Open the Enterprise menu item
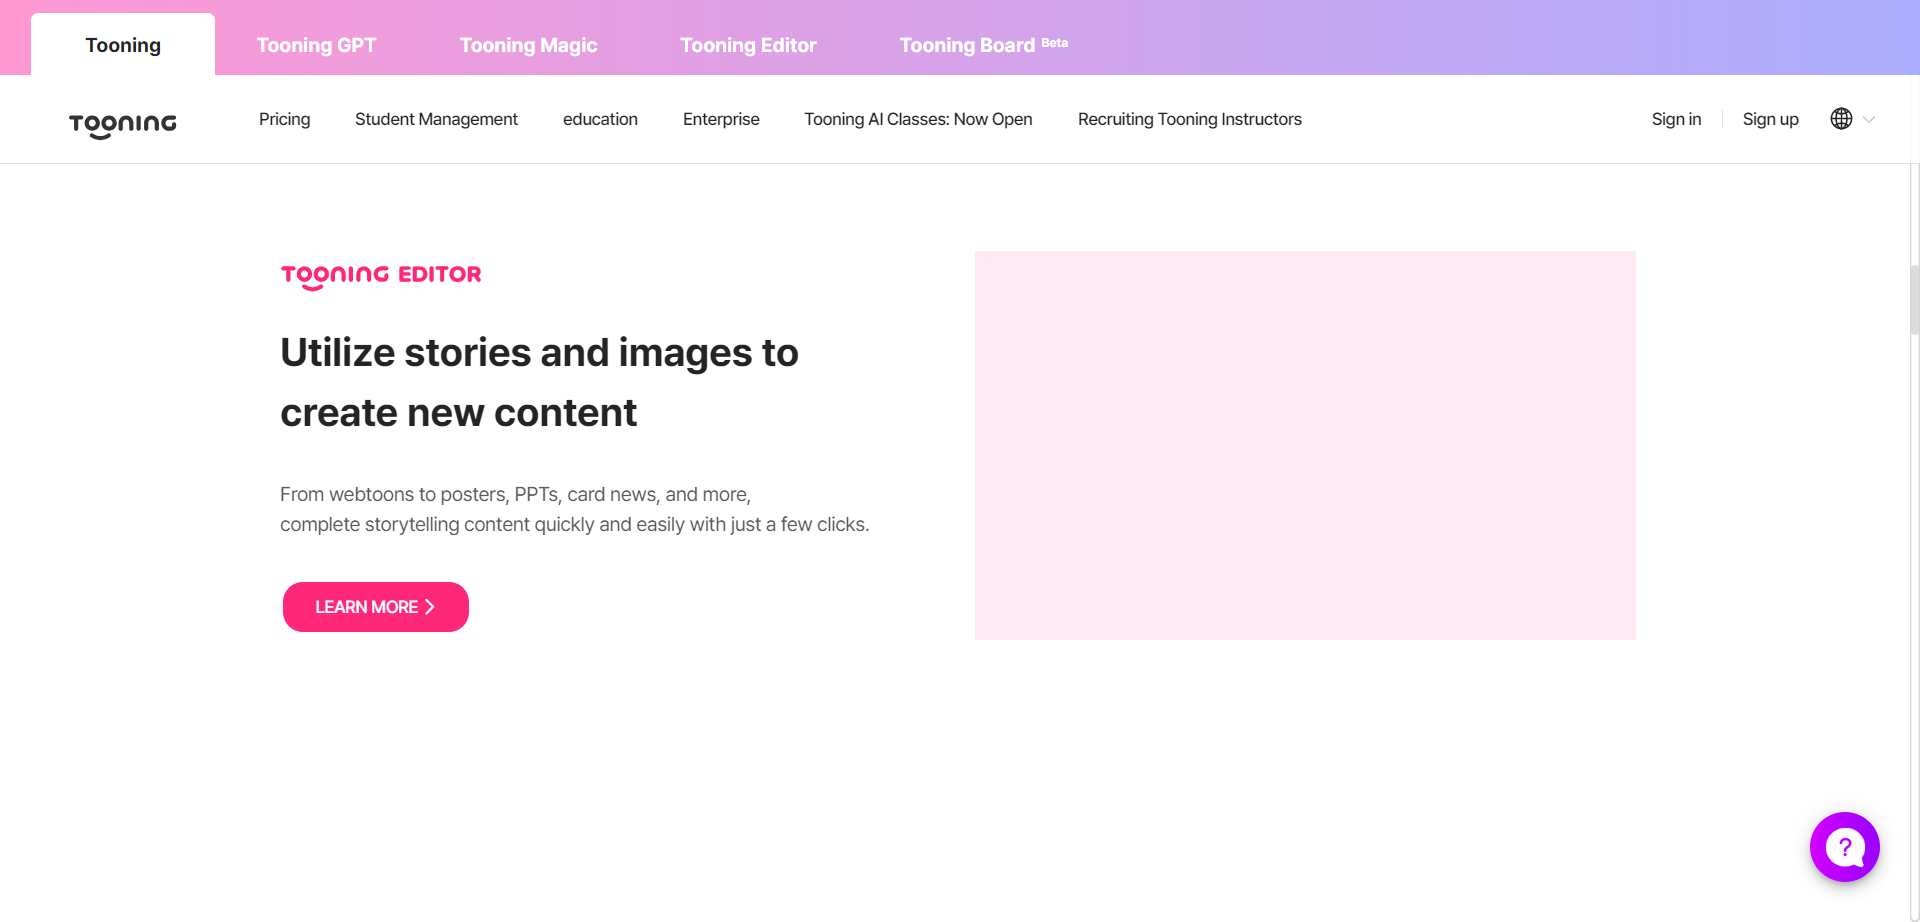 click(721, 119)
